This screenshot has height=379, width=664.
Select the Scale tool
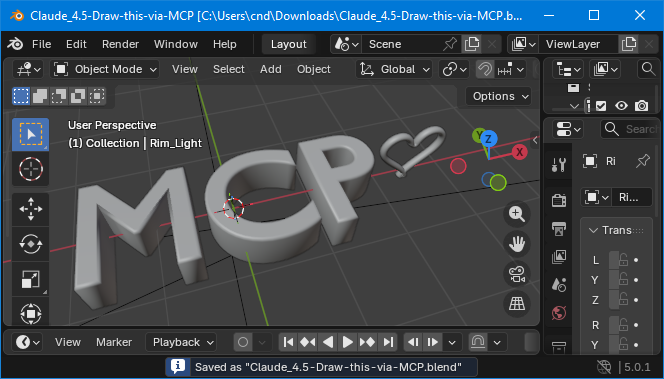(30, 279)
